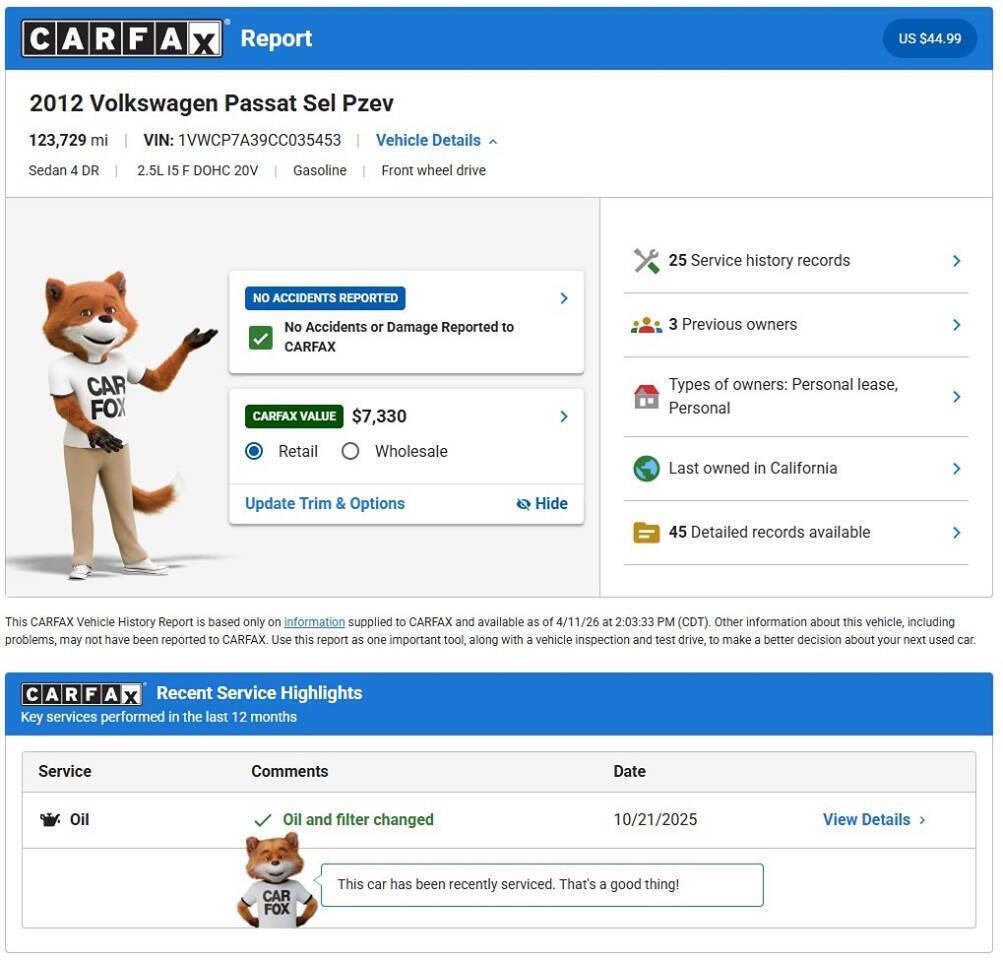Screen dimensions: 1003x960
Task: Click View Details for the oil service
Action: pos(866,820)
